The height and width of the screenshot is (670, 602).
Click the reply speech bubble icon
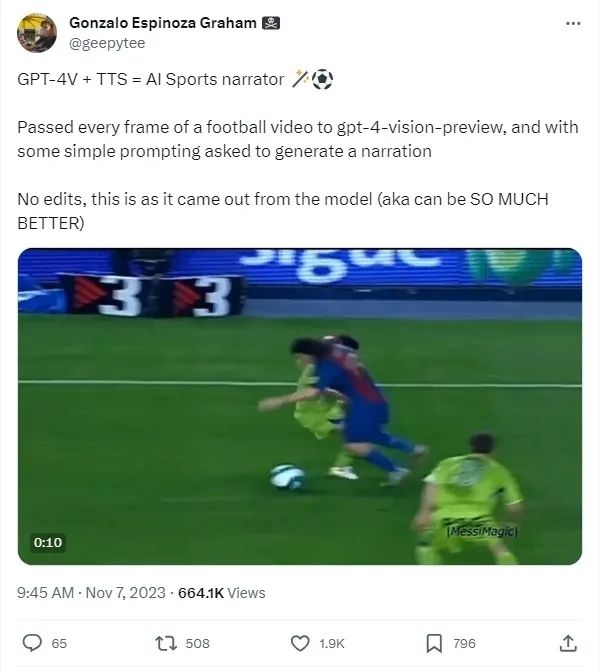(32, 643)
